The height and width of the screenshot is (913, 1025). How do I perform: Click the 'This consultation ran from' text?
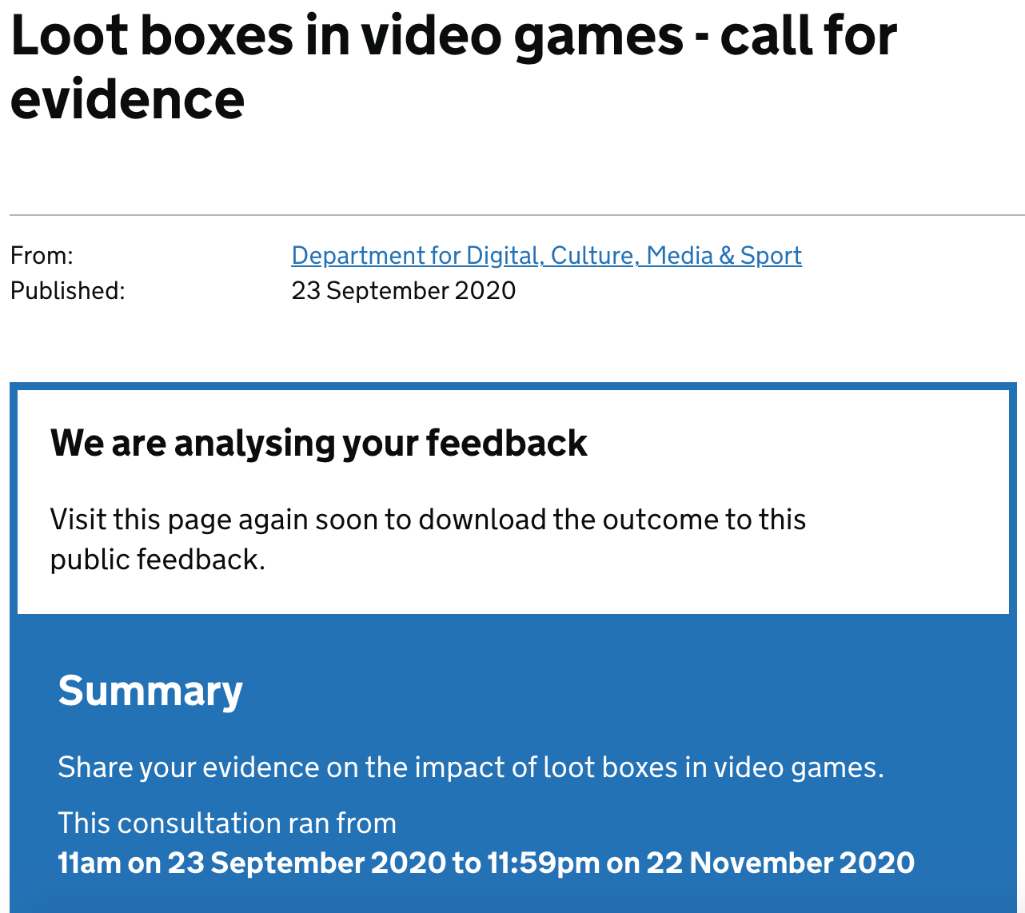[227, 823]
